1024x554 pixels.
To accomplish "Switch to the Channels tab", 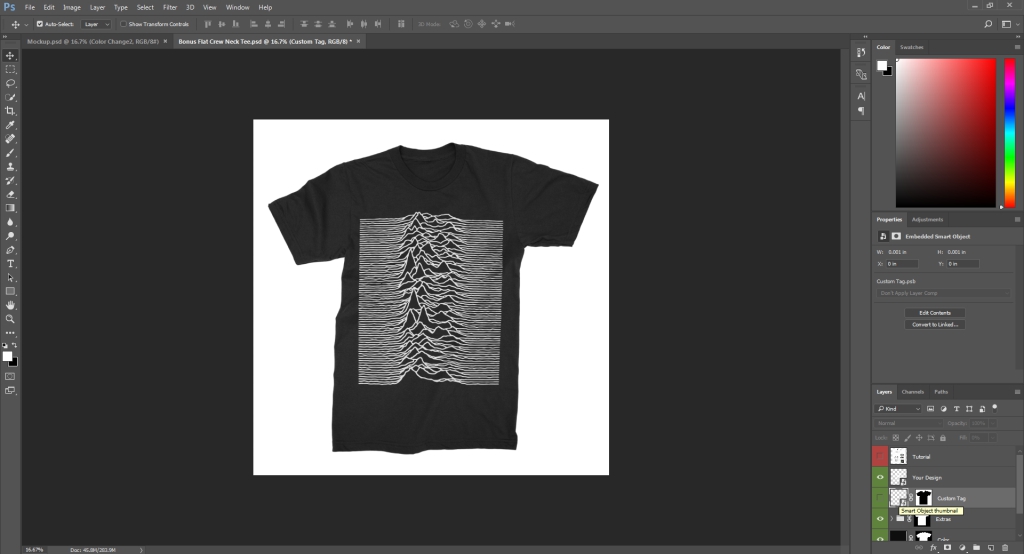I will [912, 392].
